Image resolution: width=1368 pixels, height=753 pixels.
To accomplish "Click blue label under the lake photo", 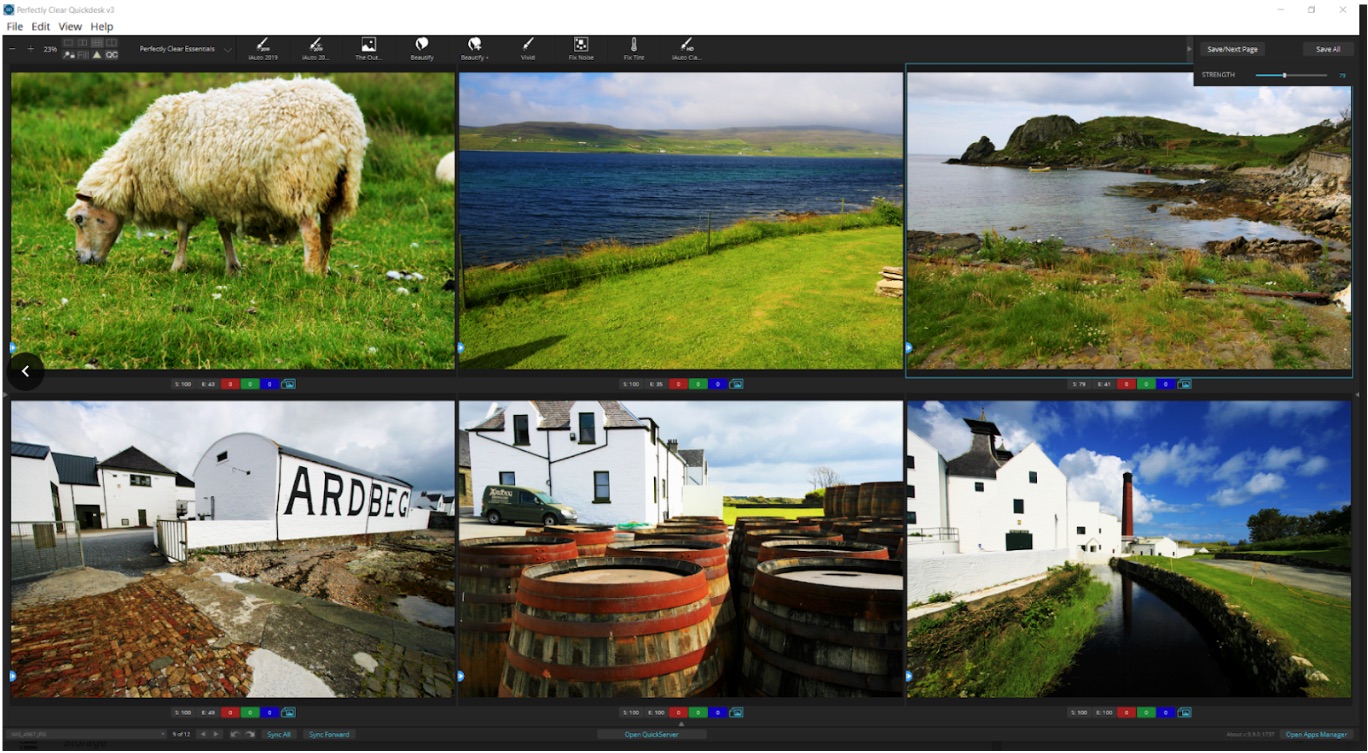I will (x=717, y=384).
